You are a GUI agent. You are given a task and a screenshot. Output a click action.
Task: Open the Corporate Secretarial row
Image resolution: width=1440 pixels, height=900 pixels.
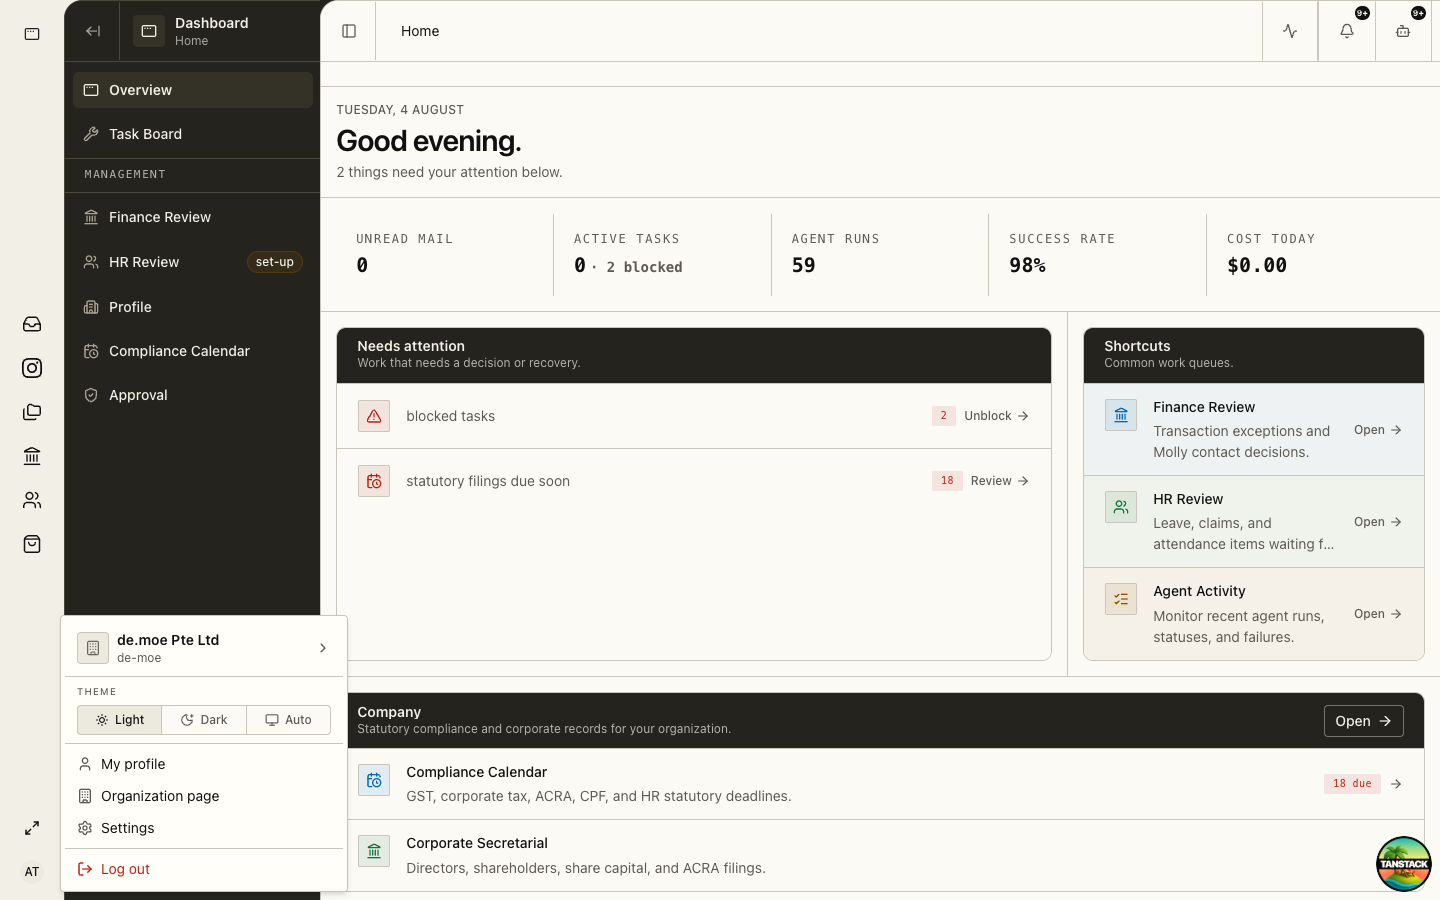[880, 856]
